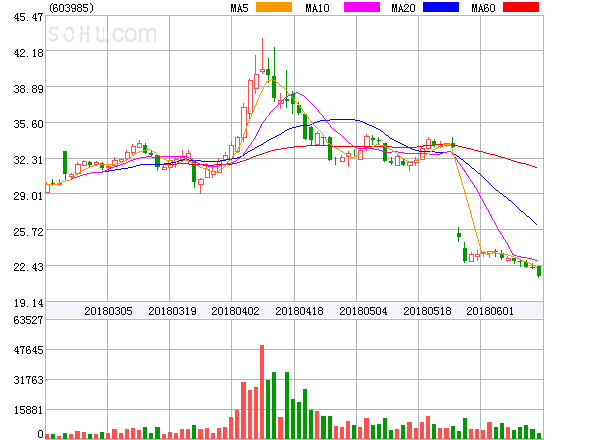Click the 38.89 price axis label
The image size is (600, 440).
pos(28,89)
